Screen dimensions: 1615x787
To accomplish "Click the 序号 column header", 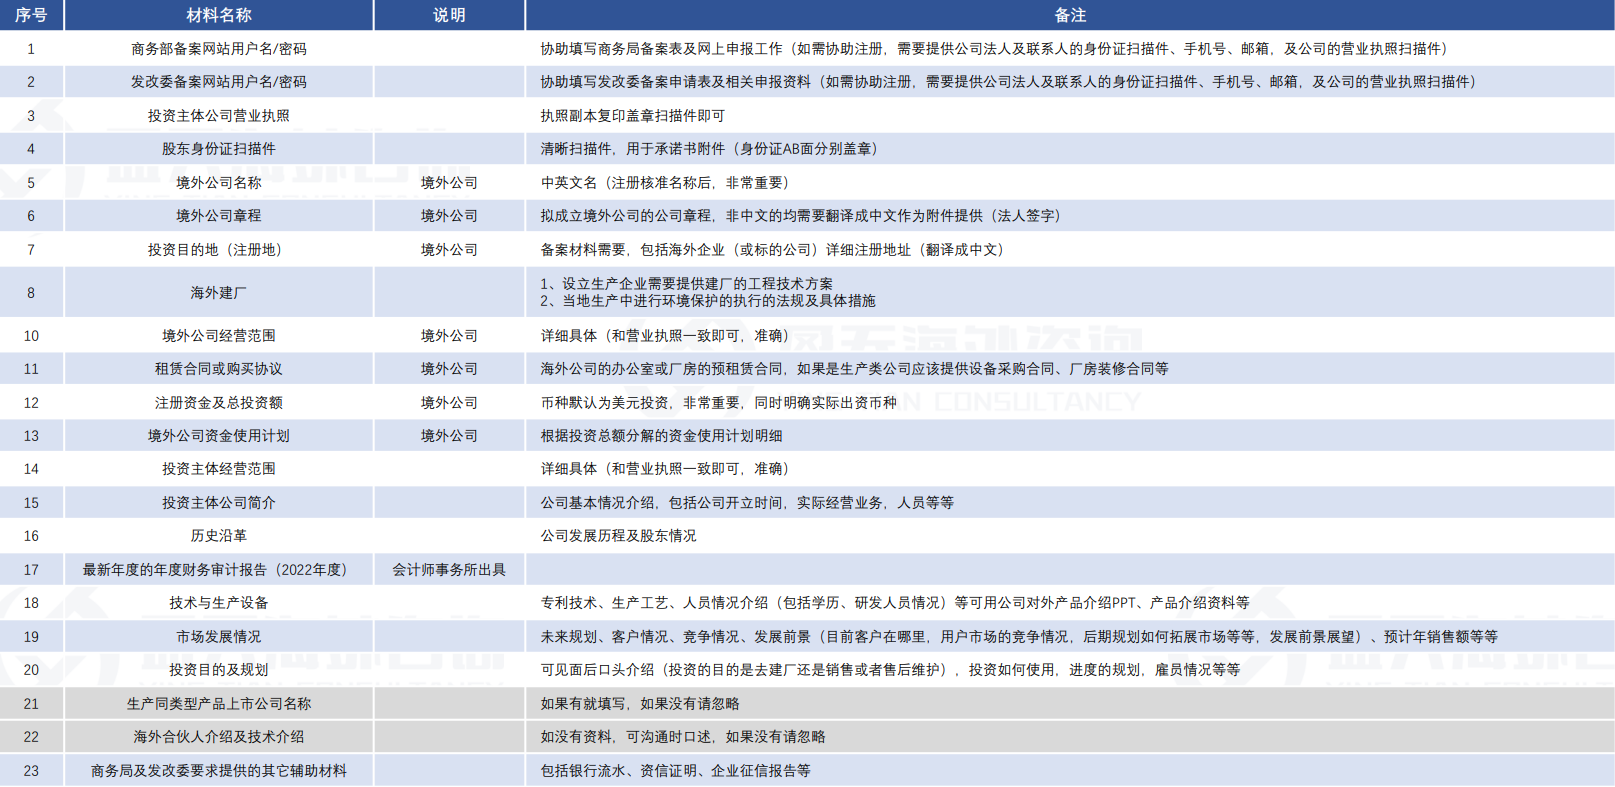I will tap(31, 15).
